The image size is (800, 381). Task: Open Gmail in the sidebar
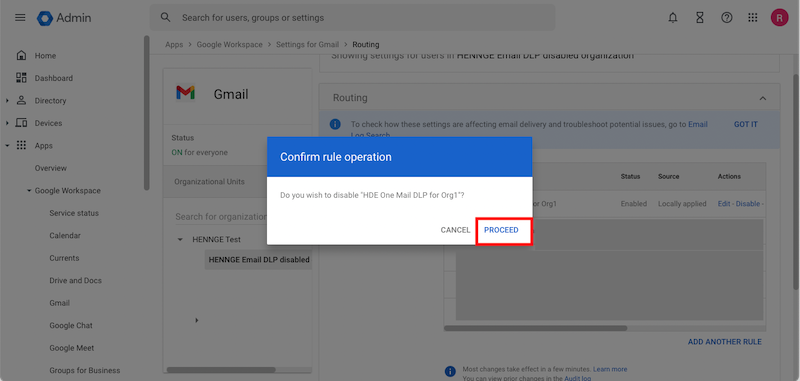coord(59,303)
